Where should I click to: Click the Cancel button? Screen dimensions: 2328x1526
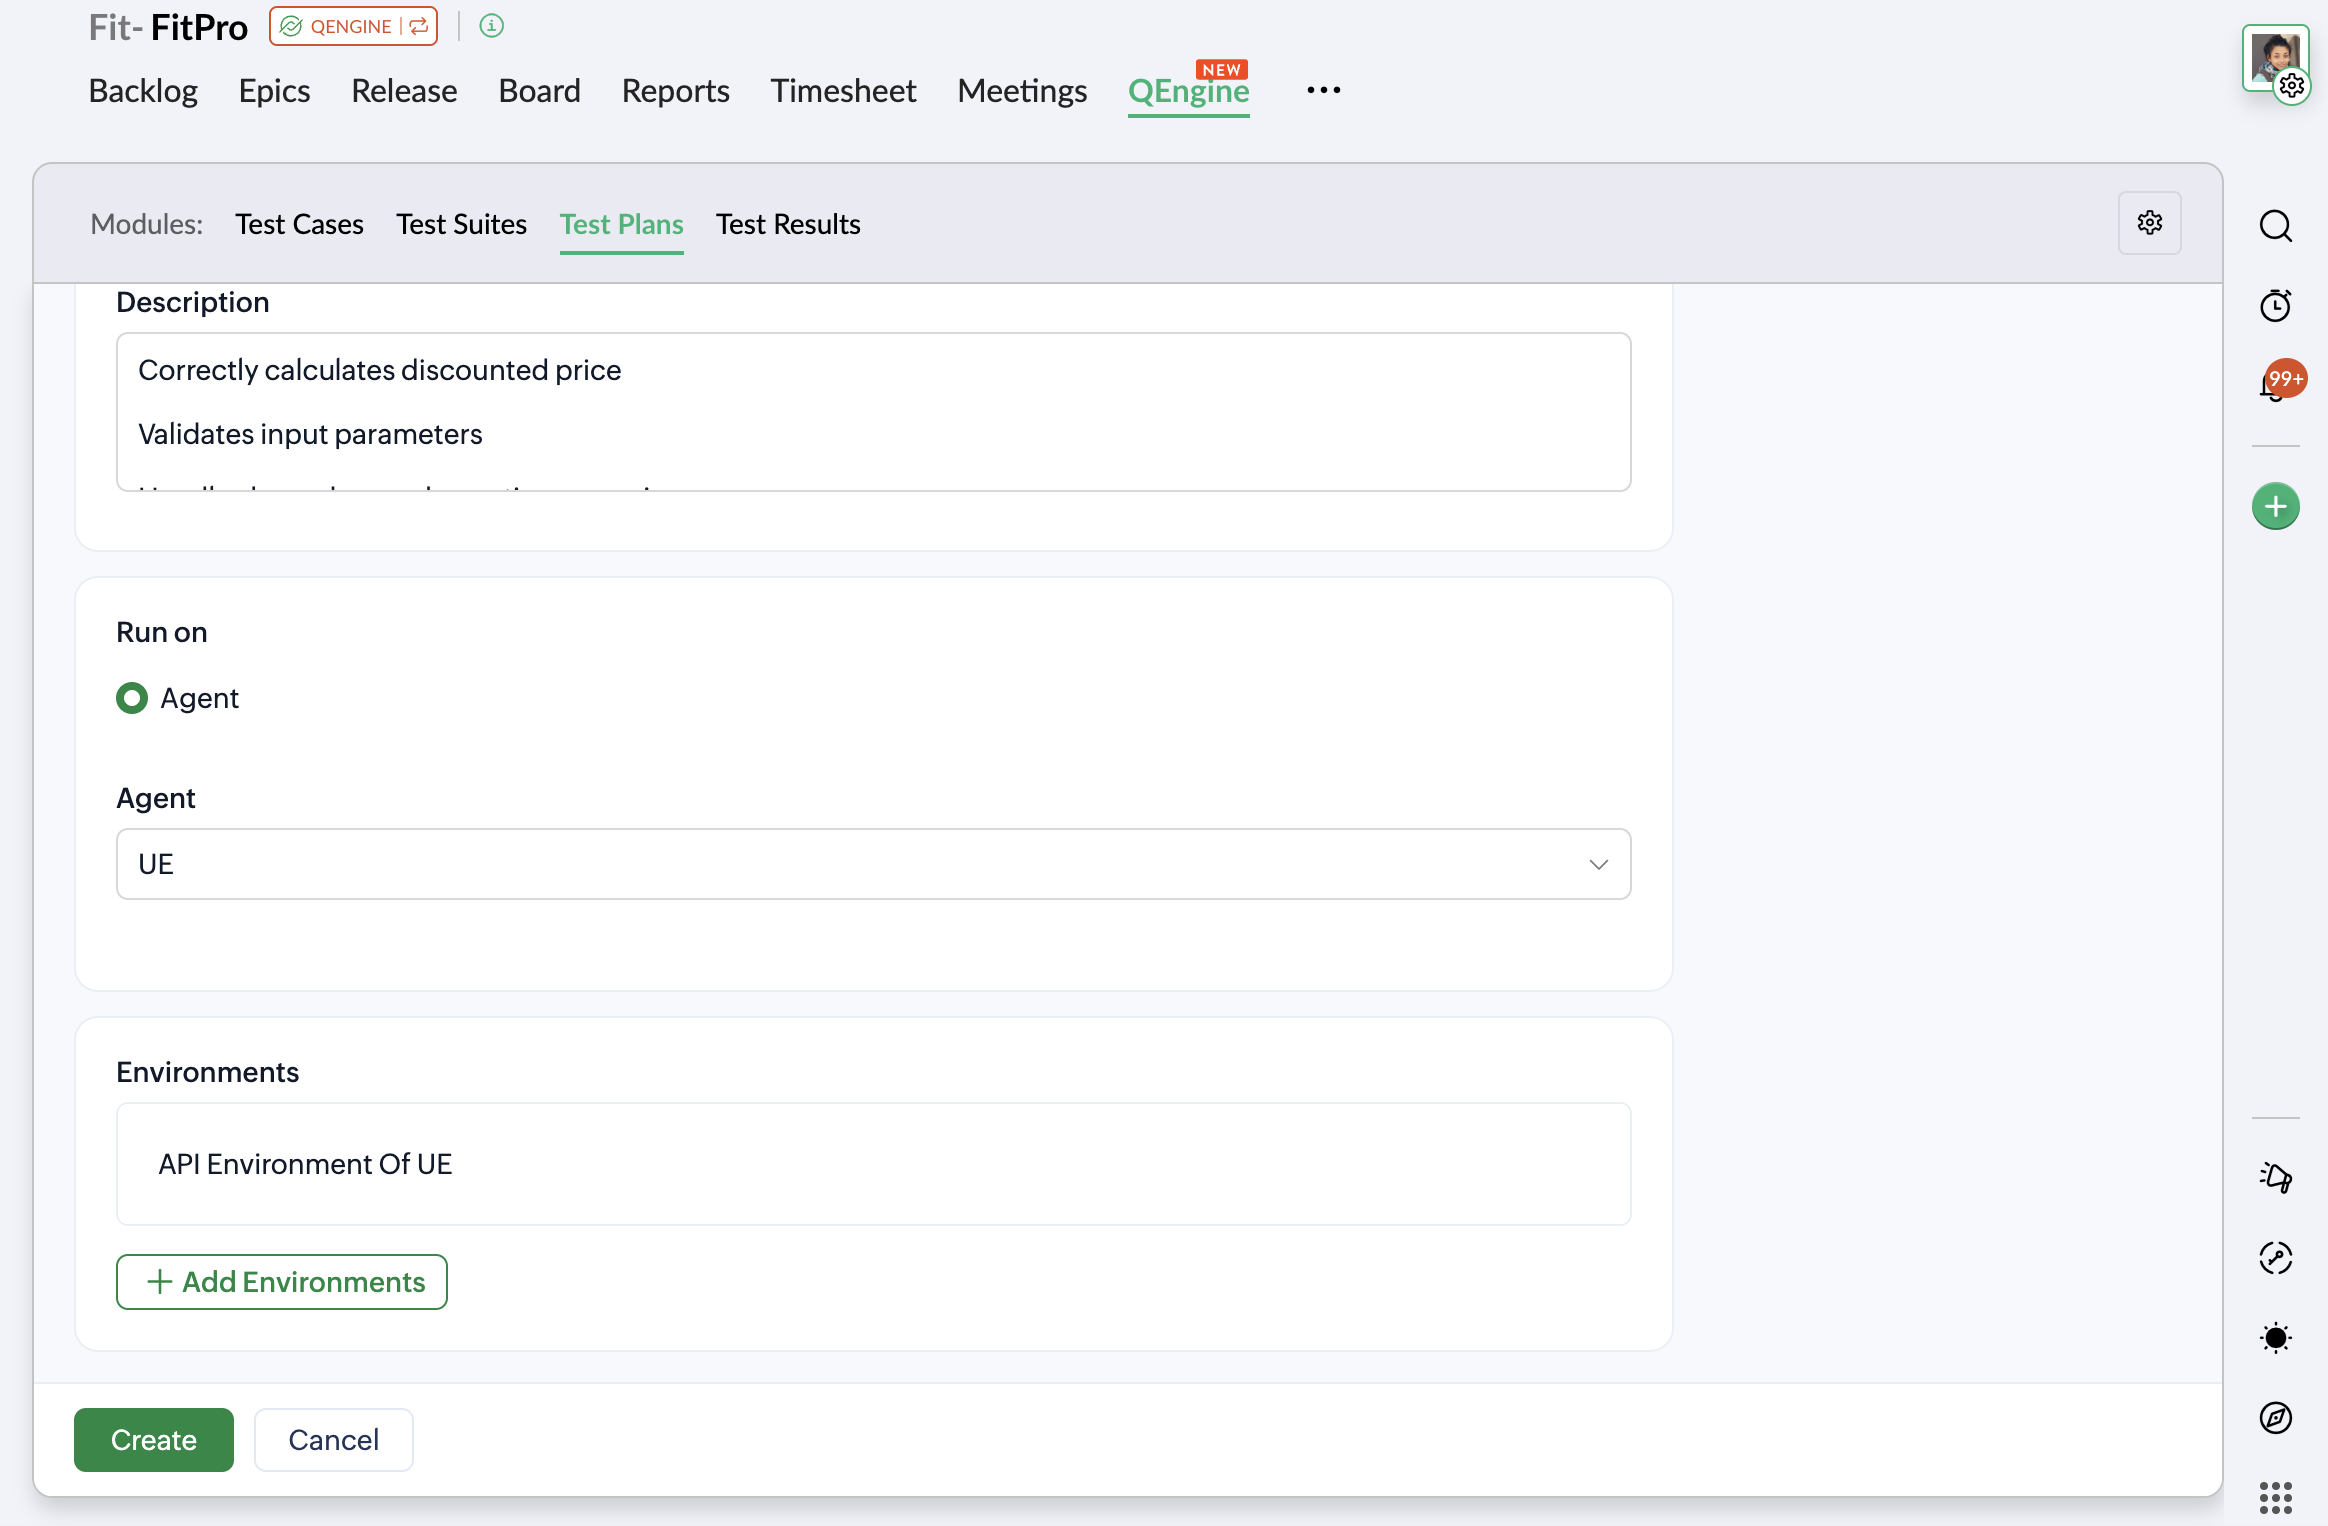pyautogui.click(x=333, y=1439)
